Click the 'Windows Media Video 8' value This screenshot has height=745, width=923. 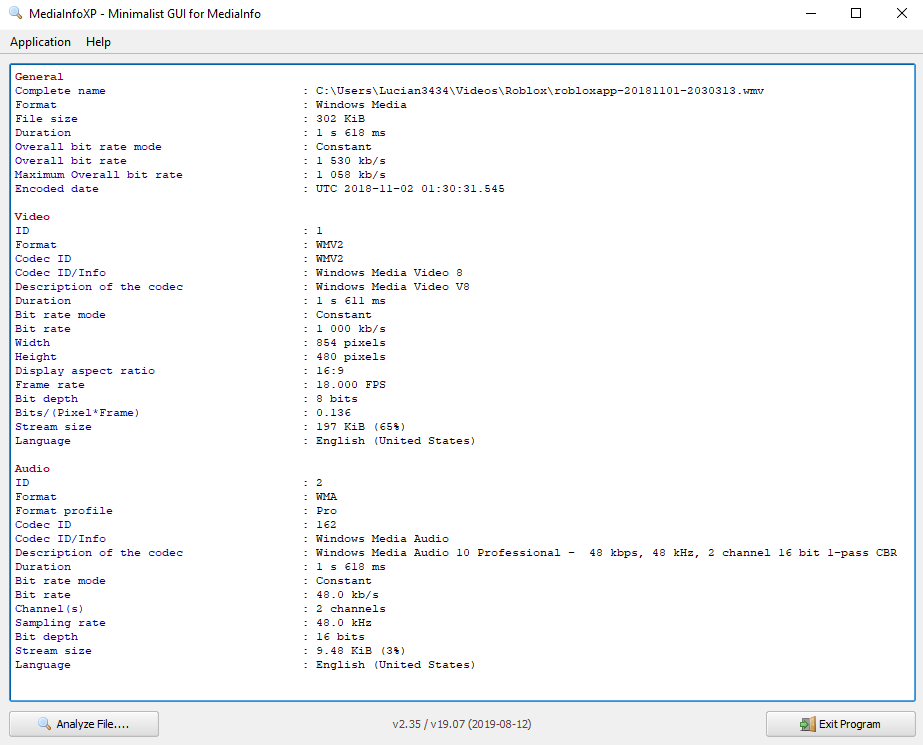pos(389,272)
